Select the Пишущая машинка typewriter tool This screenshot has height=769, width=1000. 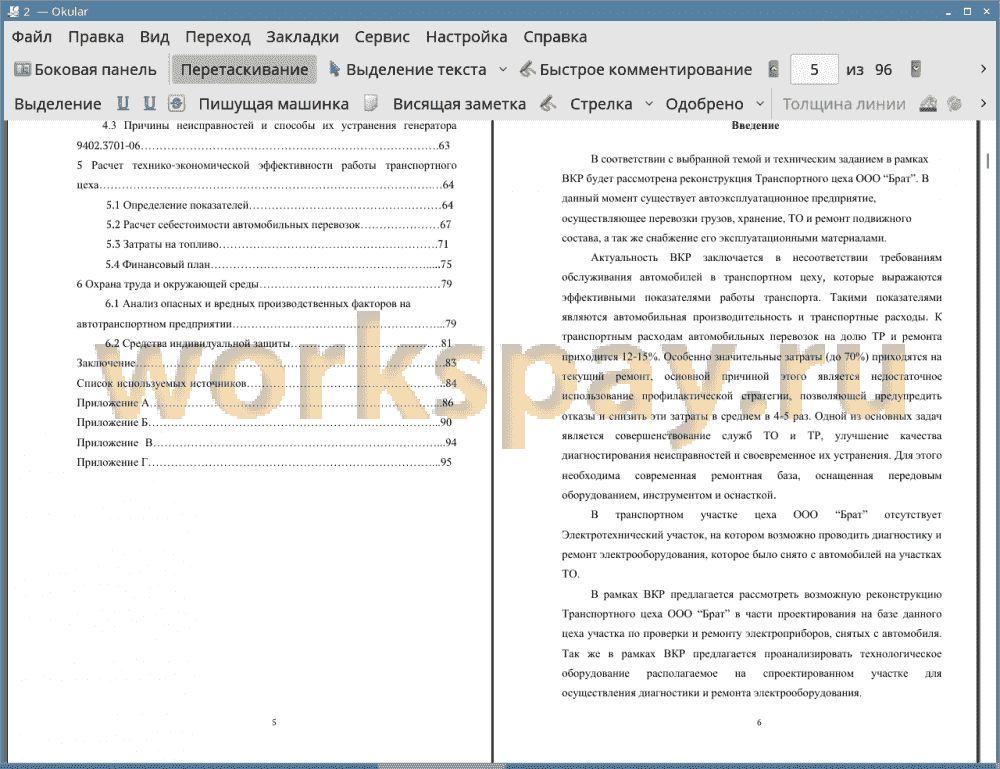[274, 104]
